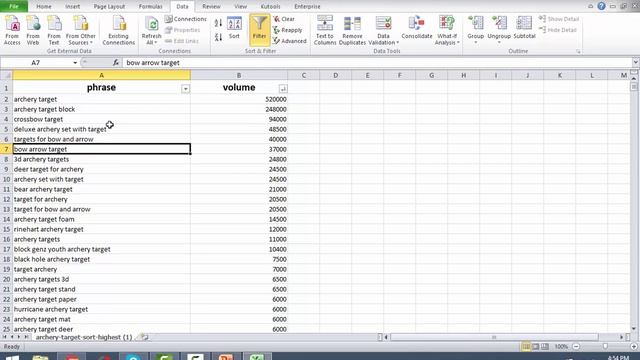Switch to Page Break Preview icon
This screenshot has width=640, height=360.
(545, 347)
